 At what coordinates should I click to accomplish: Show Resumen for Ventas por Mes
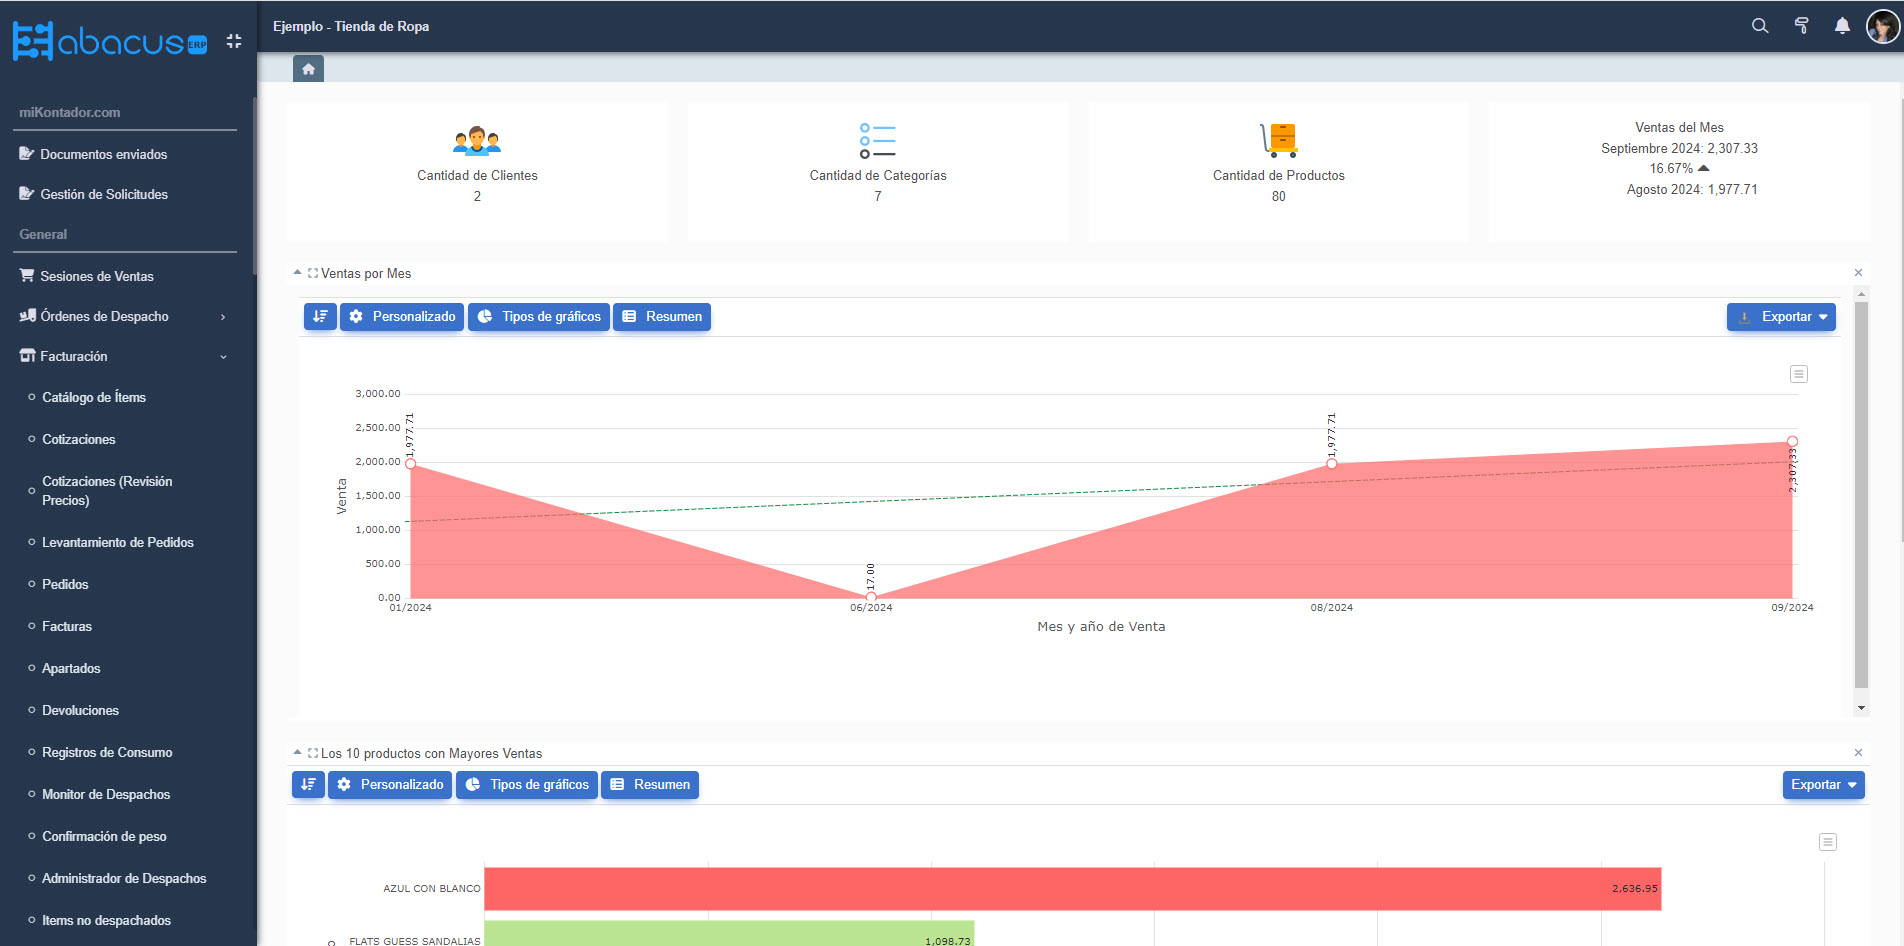(x=662, y=317)
